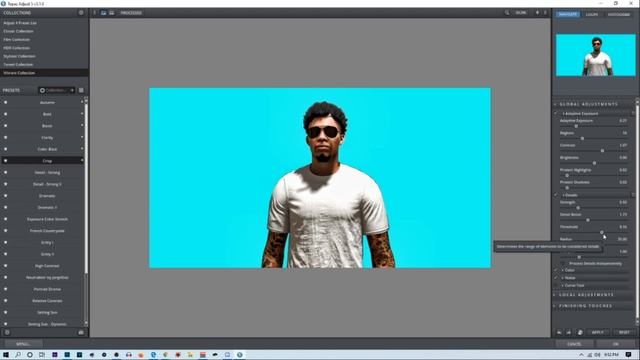Viewport: 640px width, 360px height.
Task: Check Process Details Independently
Action: [x=564, y=264]
